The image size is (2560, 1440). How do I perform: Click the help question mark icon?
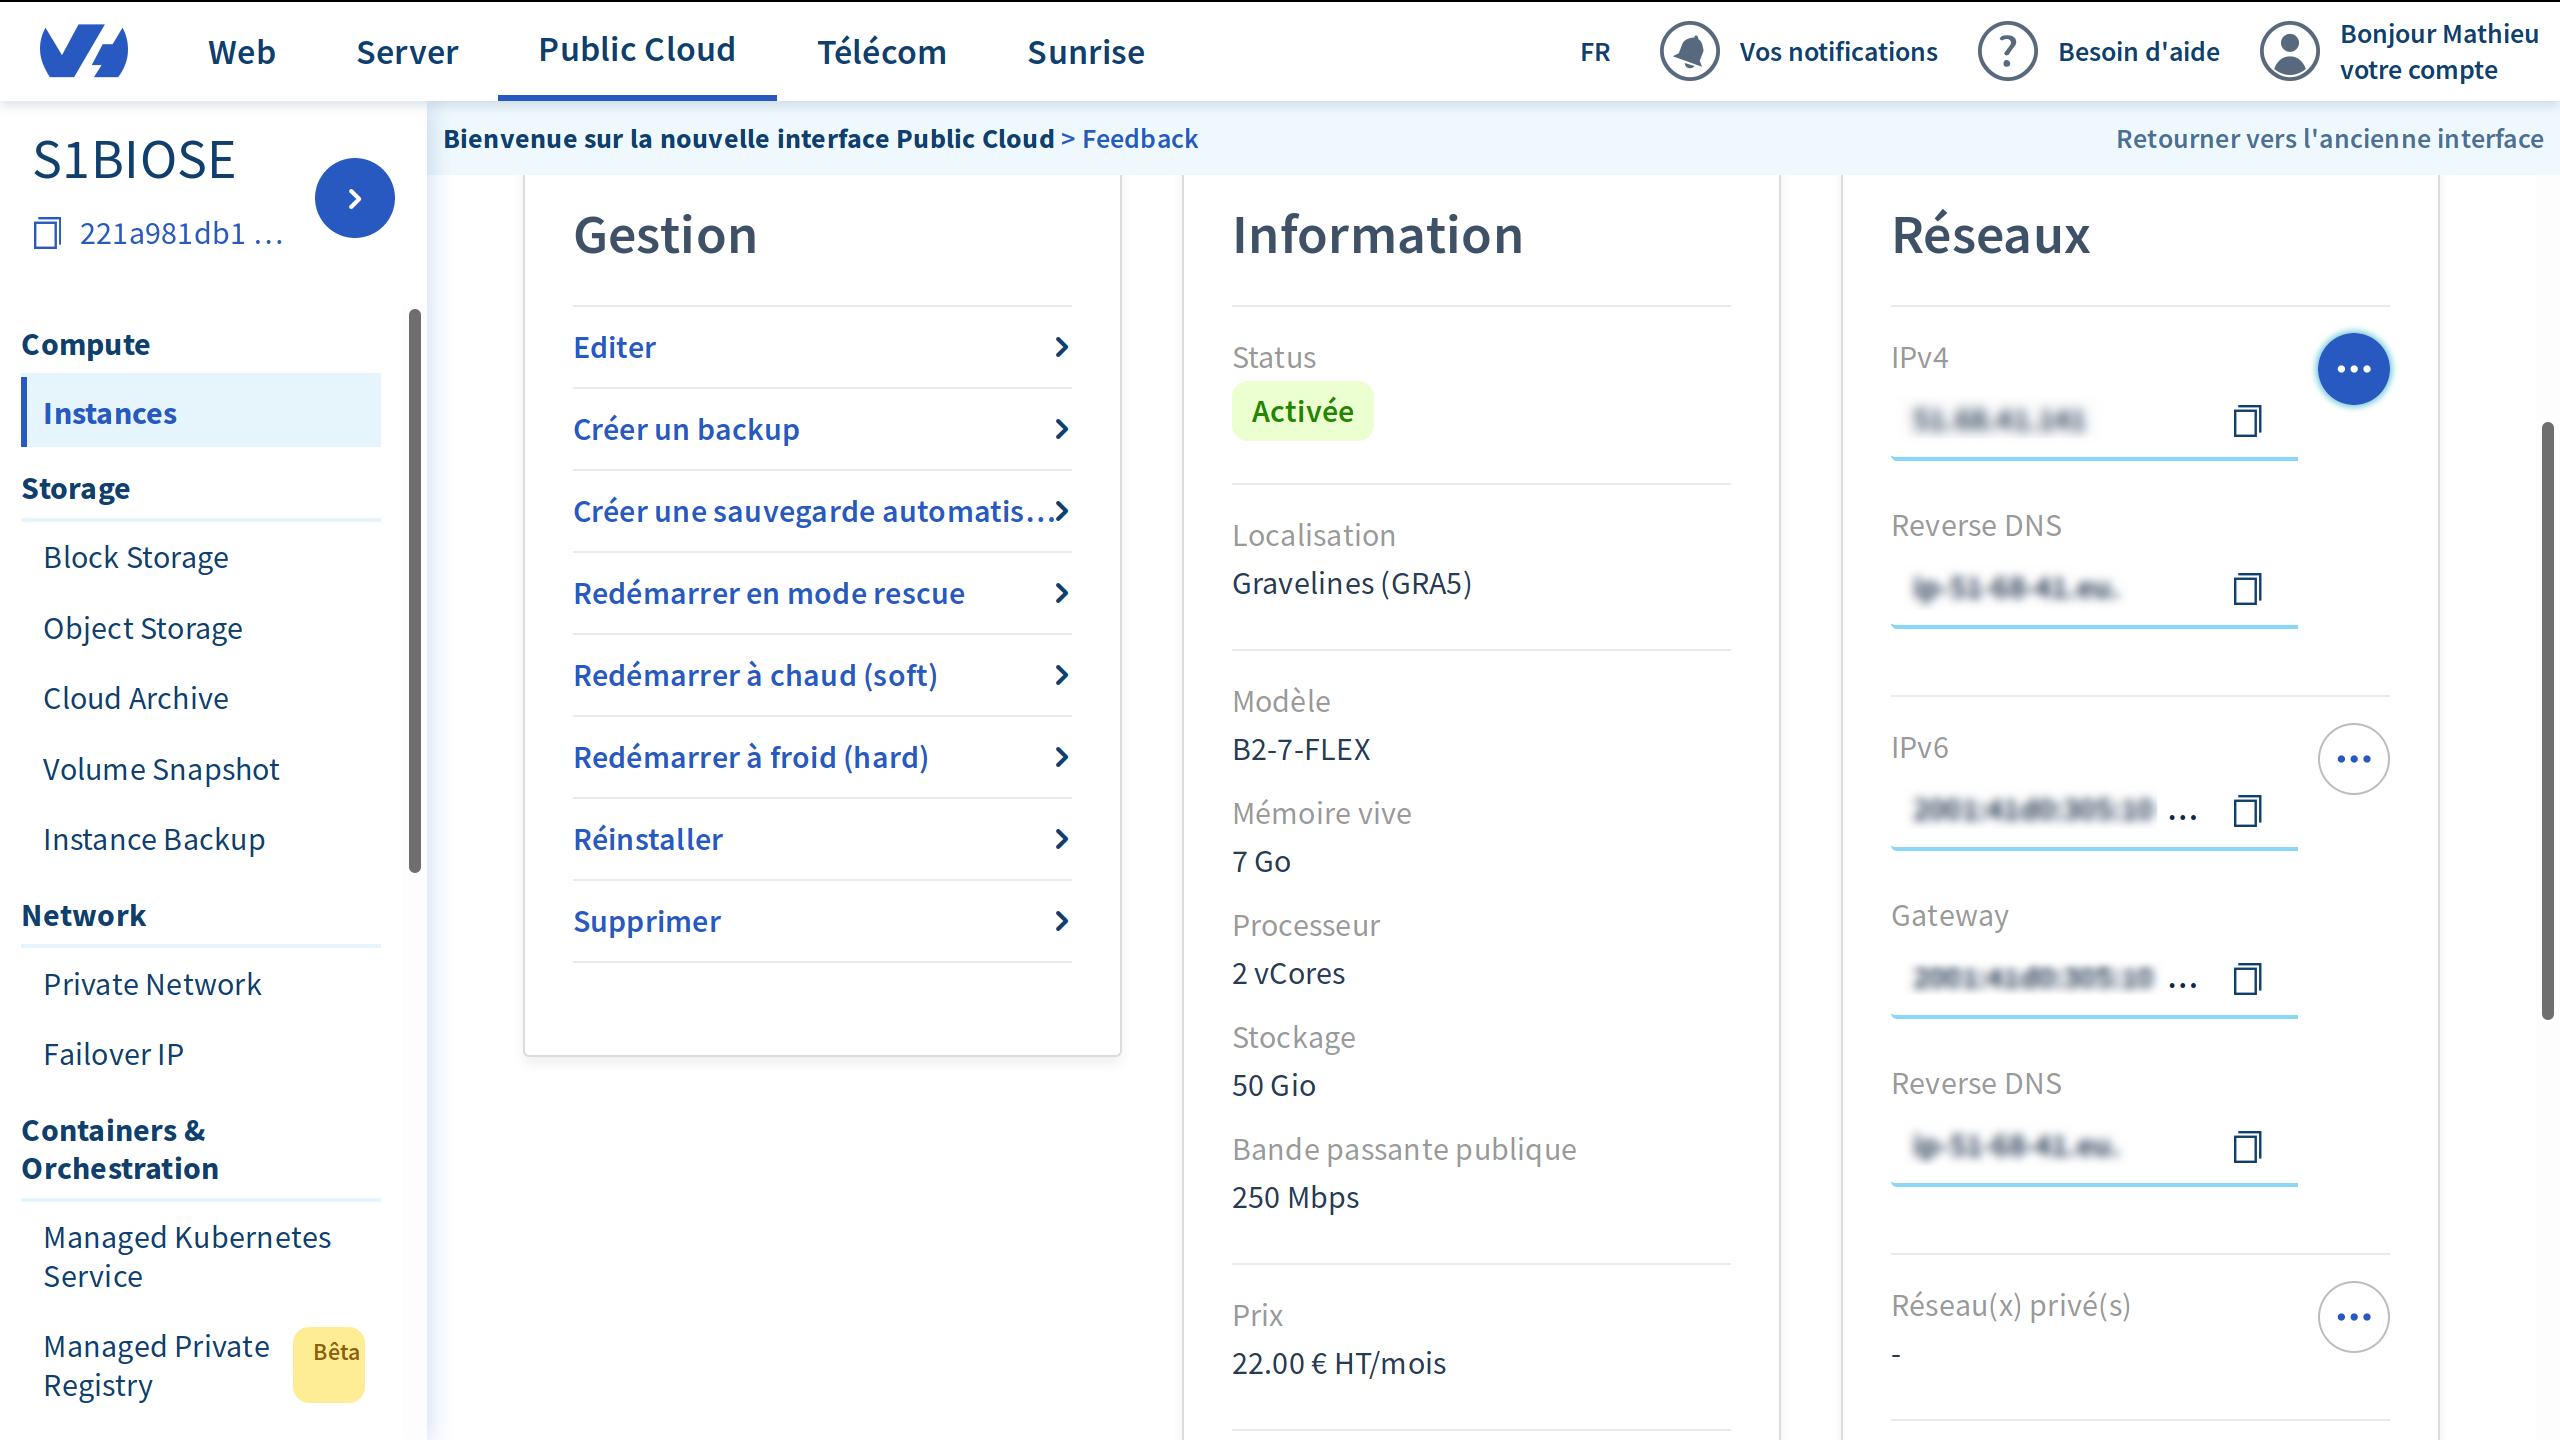[x=2007, y=52]
